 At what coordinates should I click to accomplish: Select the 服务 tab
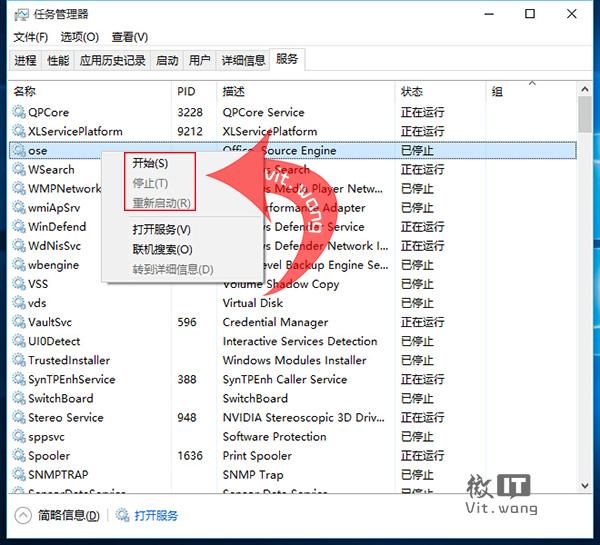[287, 59]
